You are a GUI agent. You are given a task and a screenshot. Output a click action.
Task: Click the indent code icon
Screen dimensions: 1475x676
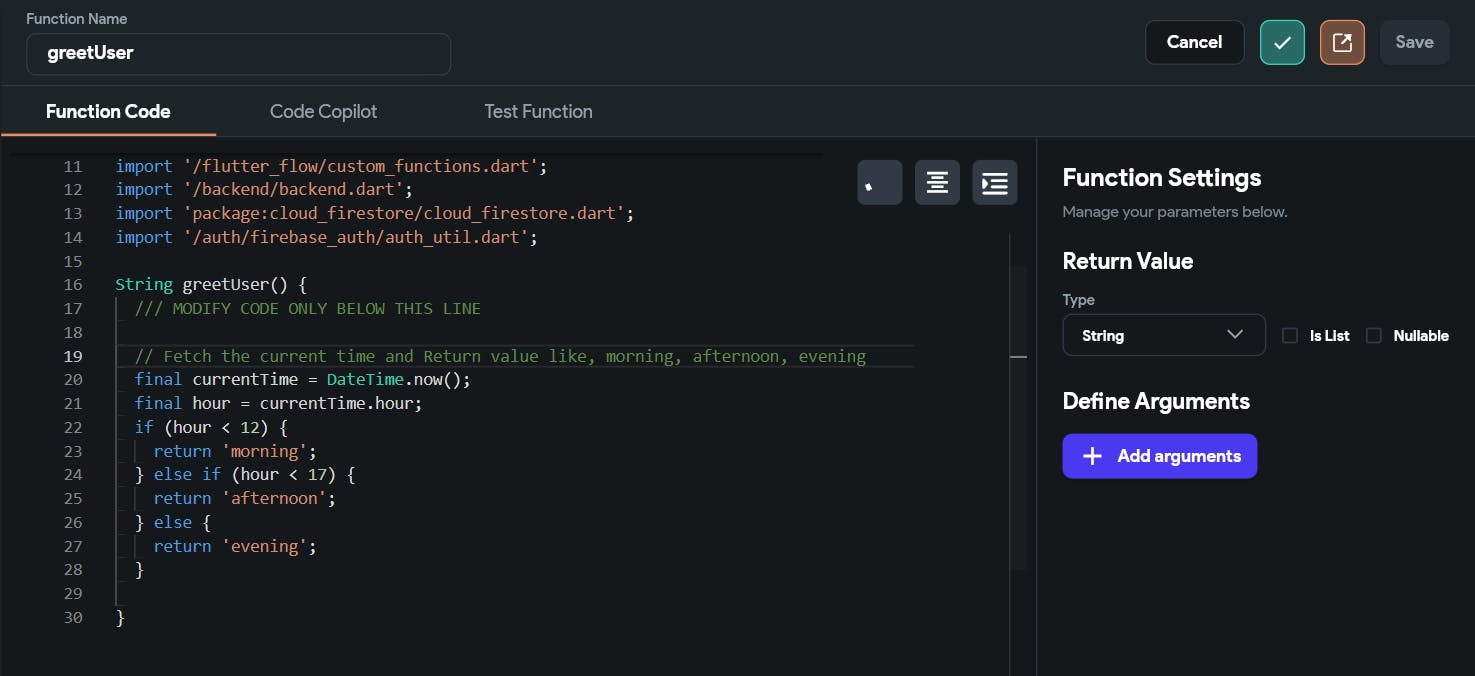[995, 183]
